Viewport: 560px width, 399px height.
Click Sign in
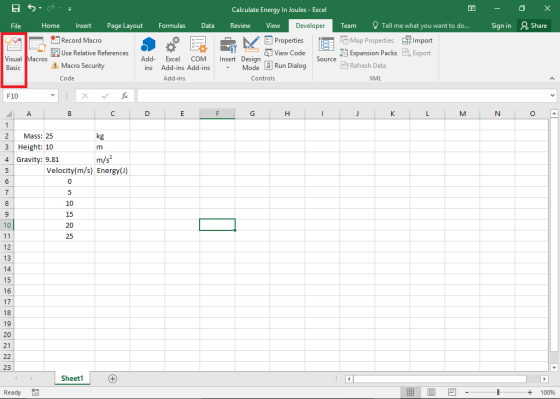coord(501,26)
